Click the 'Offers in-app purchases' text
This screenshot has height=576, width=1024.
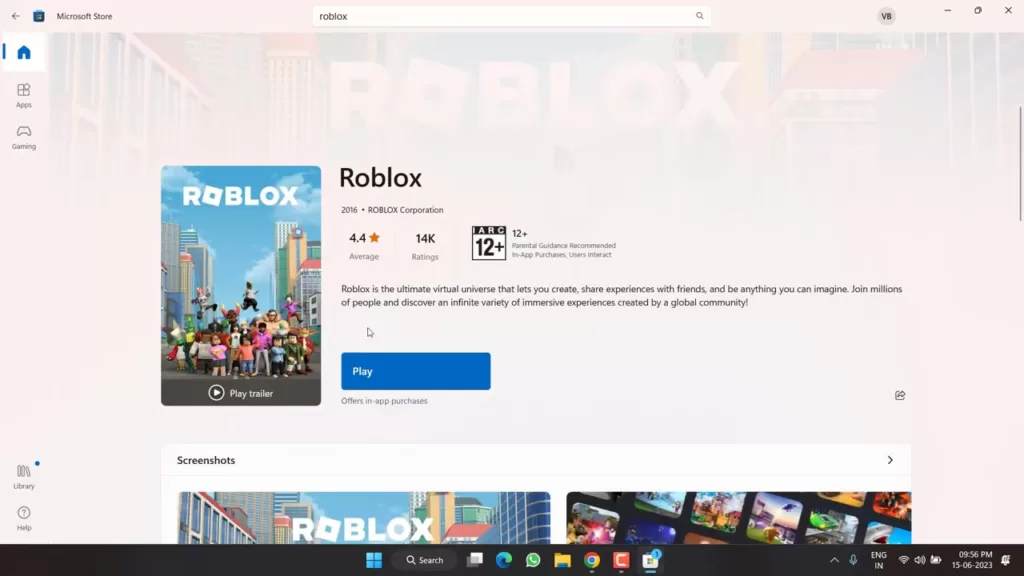point(384,401)
